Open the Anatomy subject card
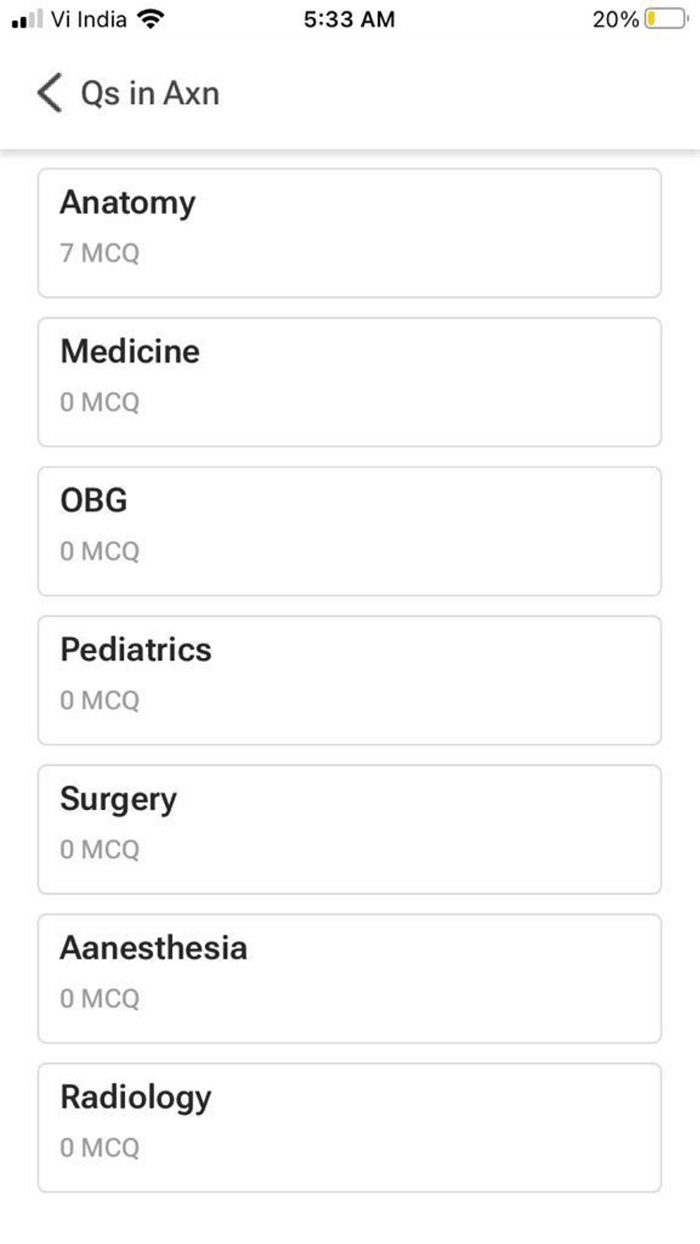 point(349,233)
